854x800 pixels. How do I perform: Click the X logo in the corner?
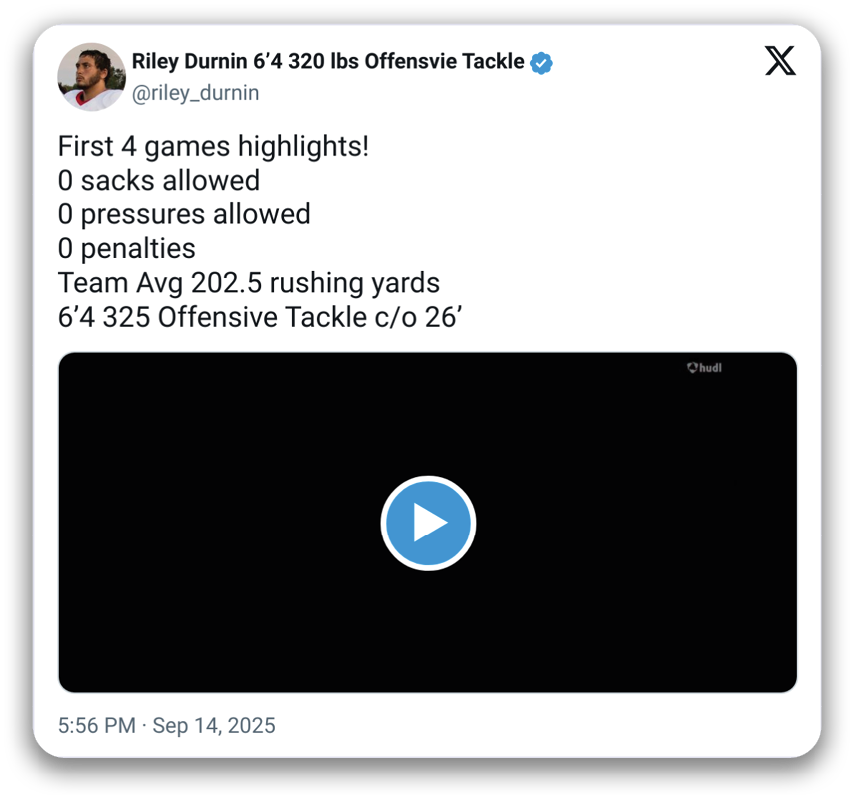[780, 62]
